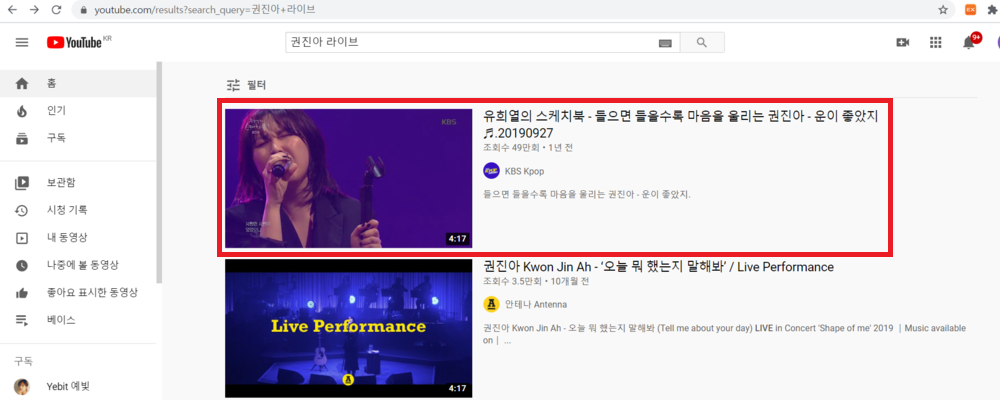Open the 권진아 '오늘 뭐 했는지 말해봐' video title
Image resolution: width=1000 pixels, height=400 pixels.
click(658, 267)
